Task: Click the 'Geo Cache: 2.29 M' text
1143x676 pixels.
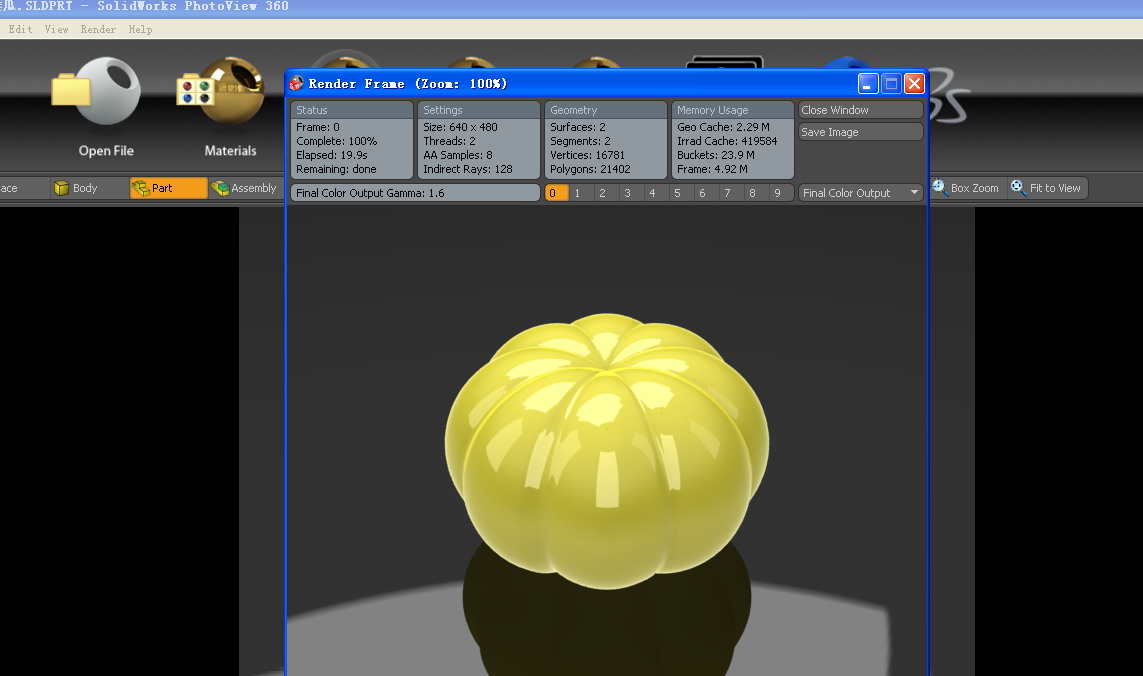Action: pyautogui.click(x=723, y=127)
